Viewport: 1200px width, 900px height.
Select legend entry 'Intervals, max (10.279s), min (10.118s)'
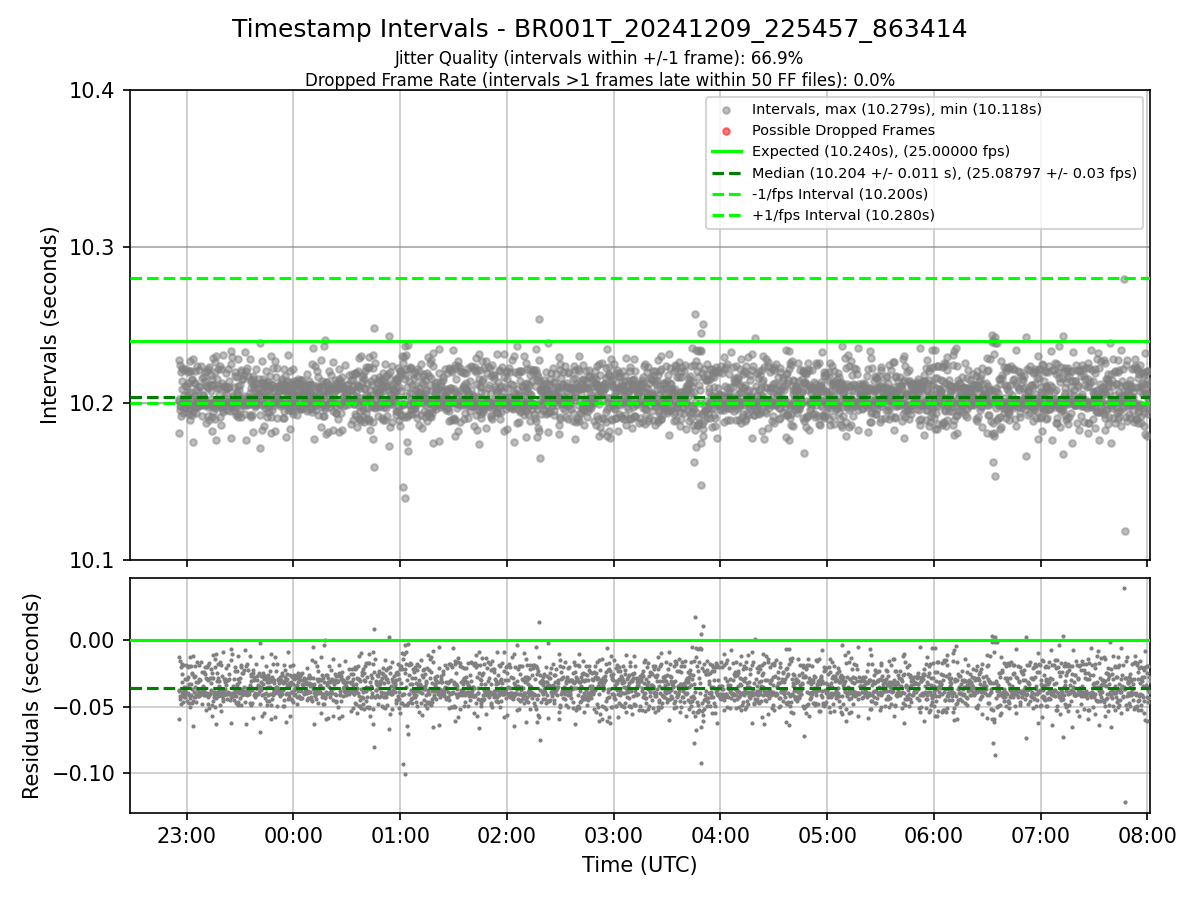point(896,109)
